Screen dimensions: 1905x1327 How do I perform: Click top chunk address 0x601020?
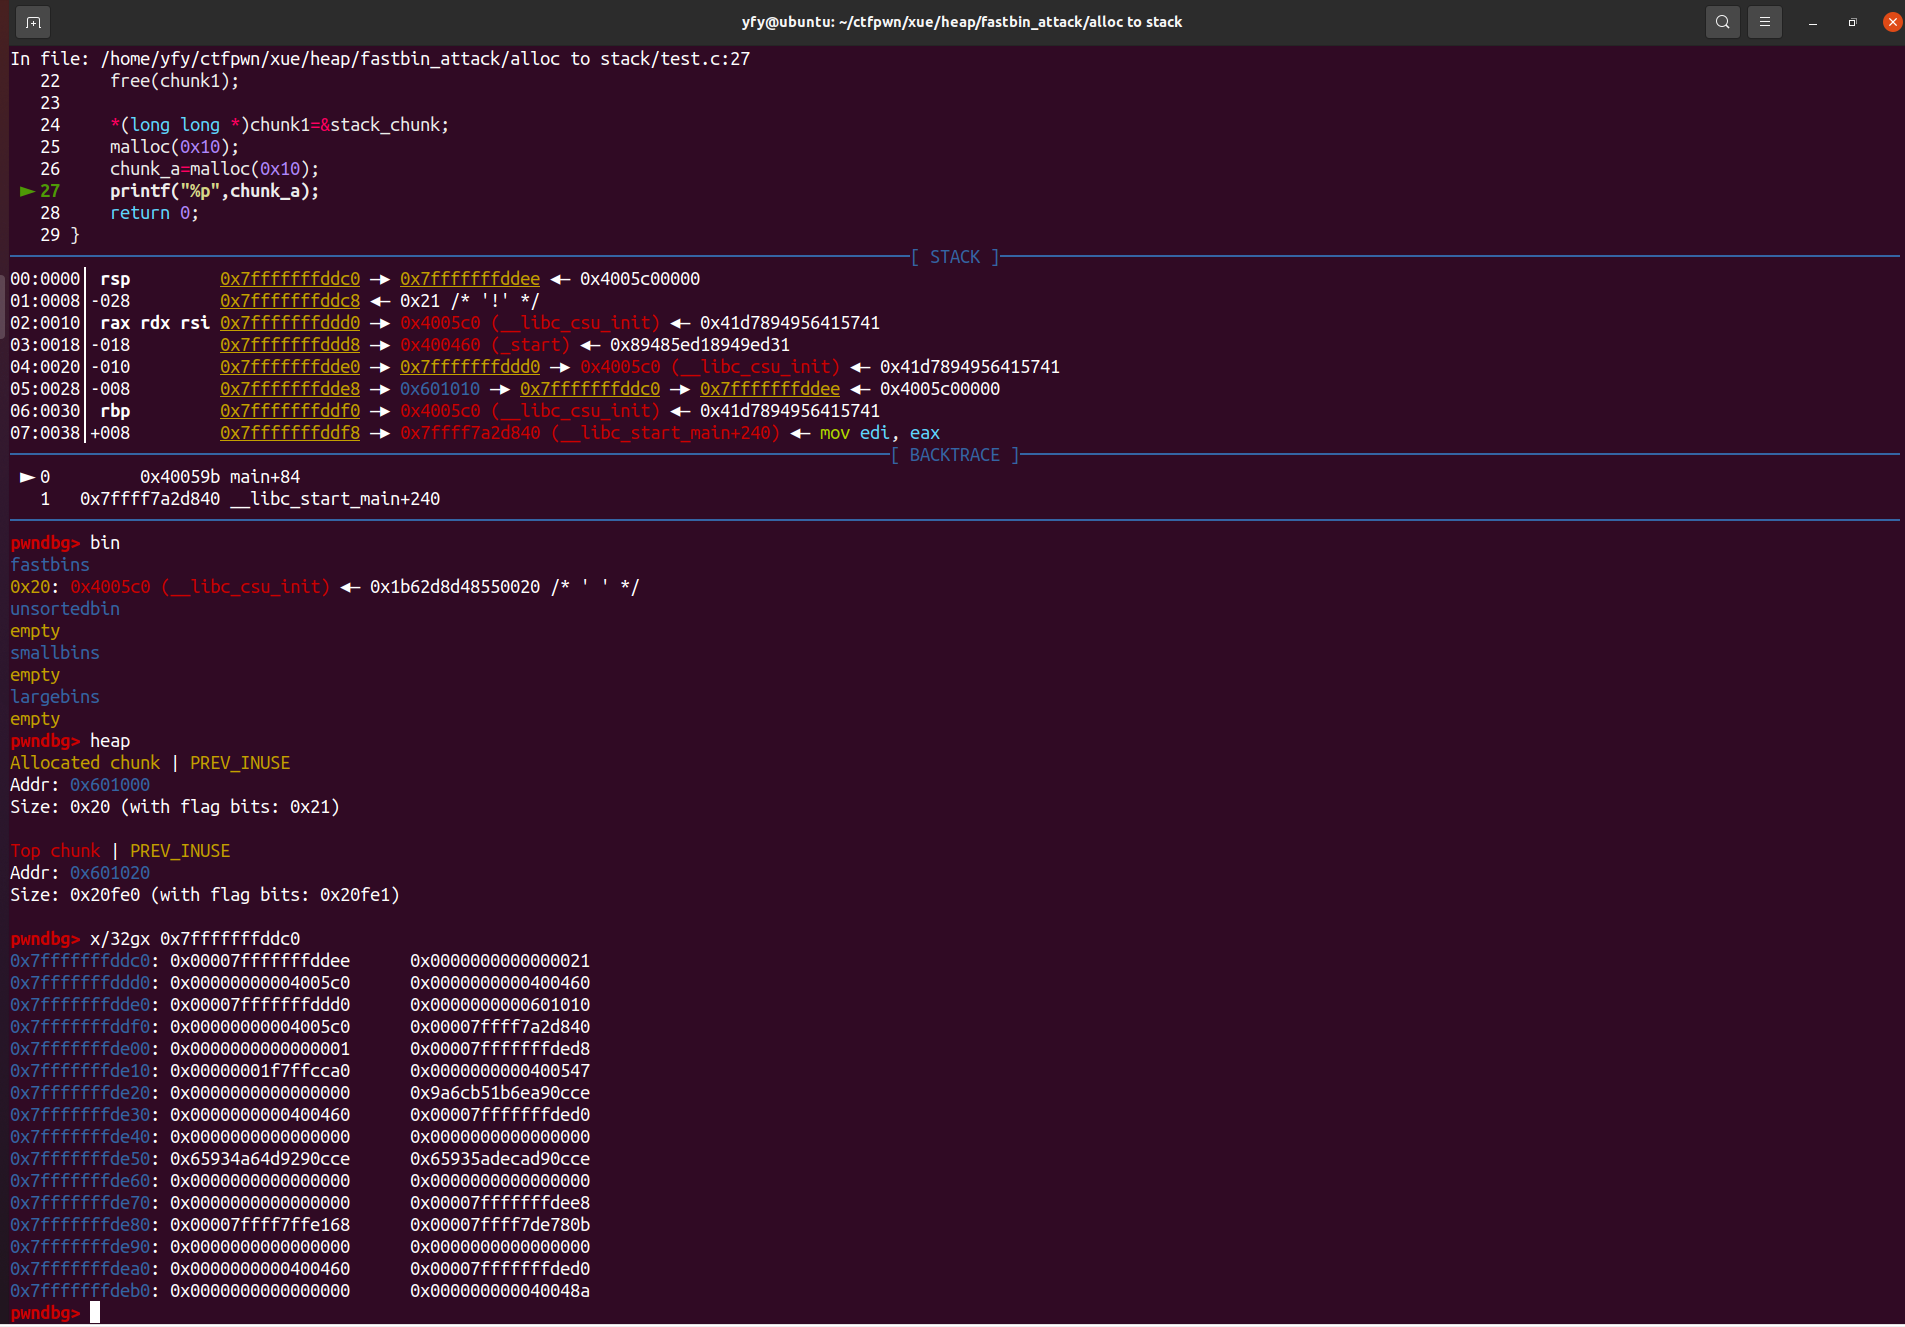[110, 873]
